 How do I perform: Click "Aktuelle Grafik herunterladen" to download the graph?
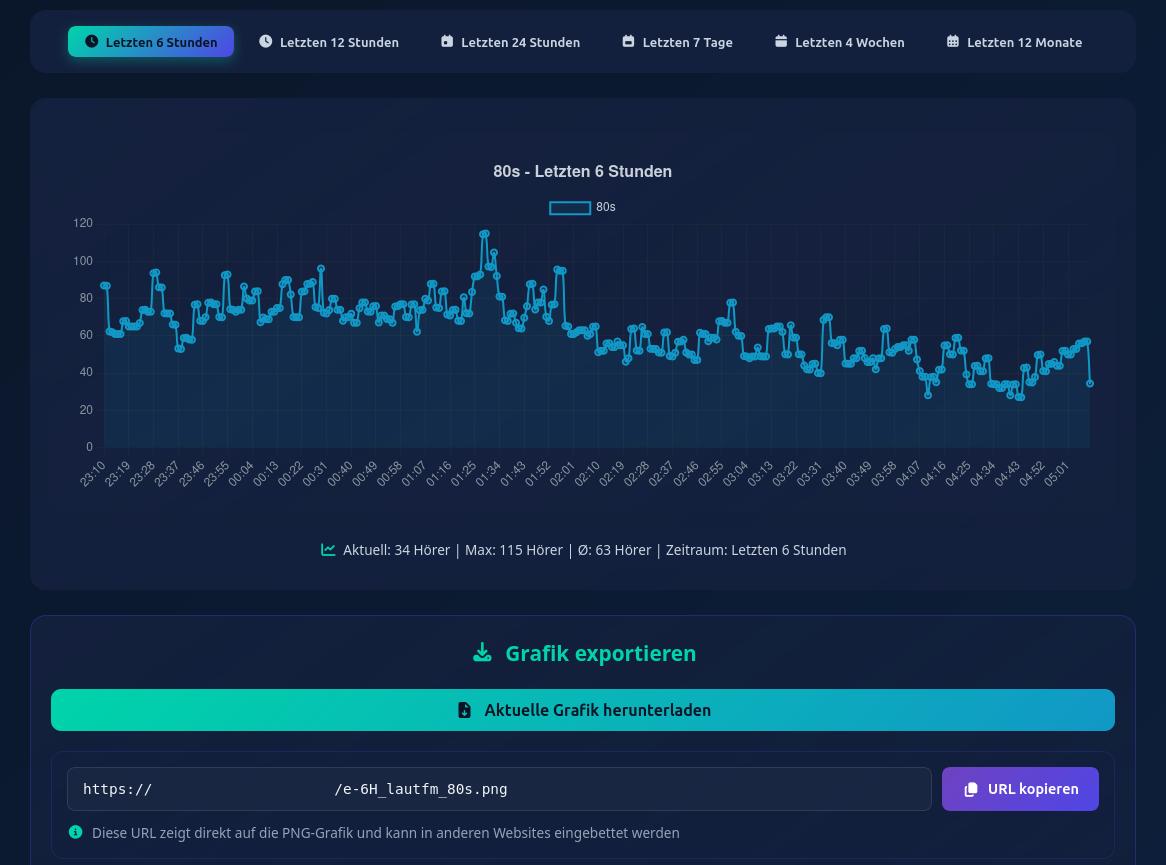pos(583,710)
